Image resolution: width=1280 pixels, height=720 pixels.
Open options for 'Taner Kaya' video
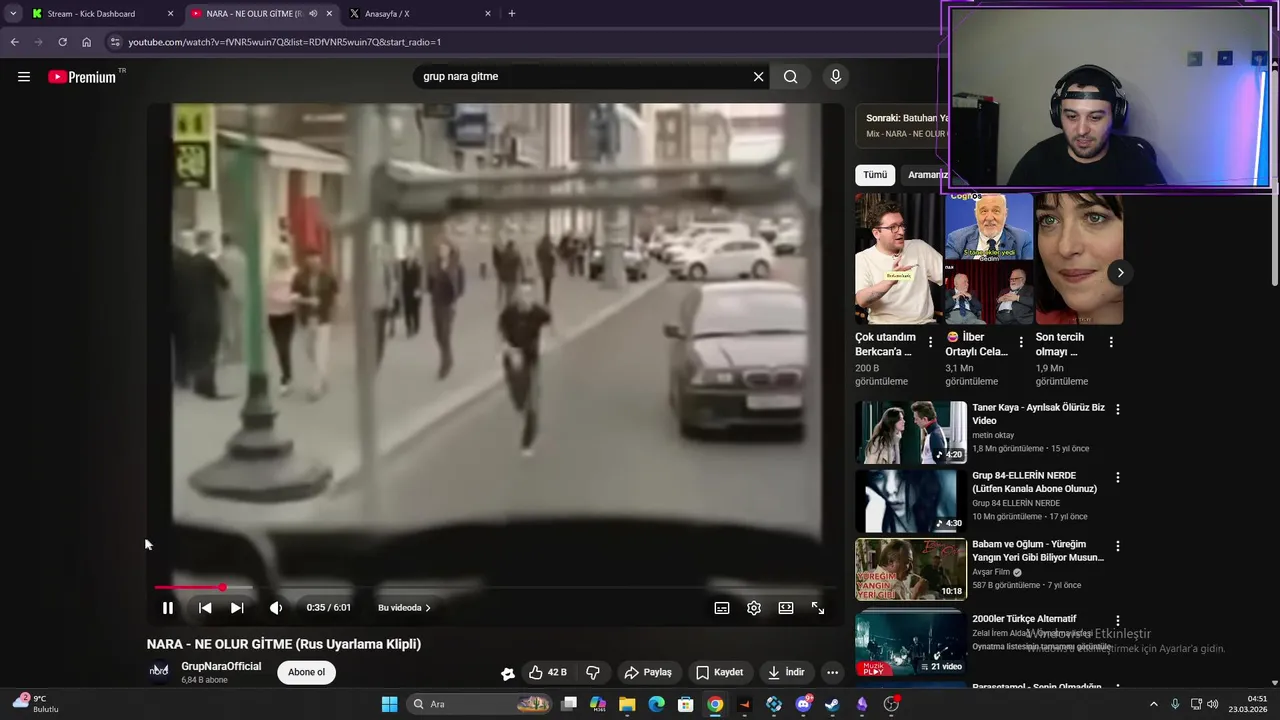[x=1118, y=409]
